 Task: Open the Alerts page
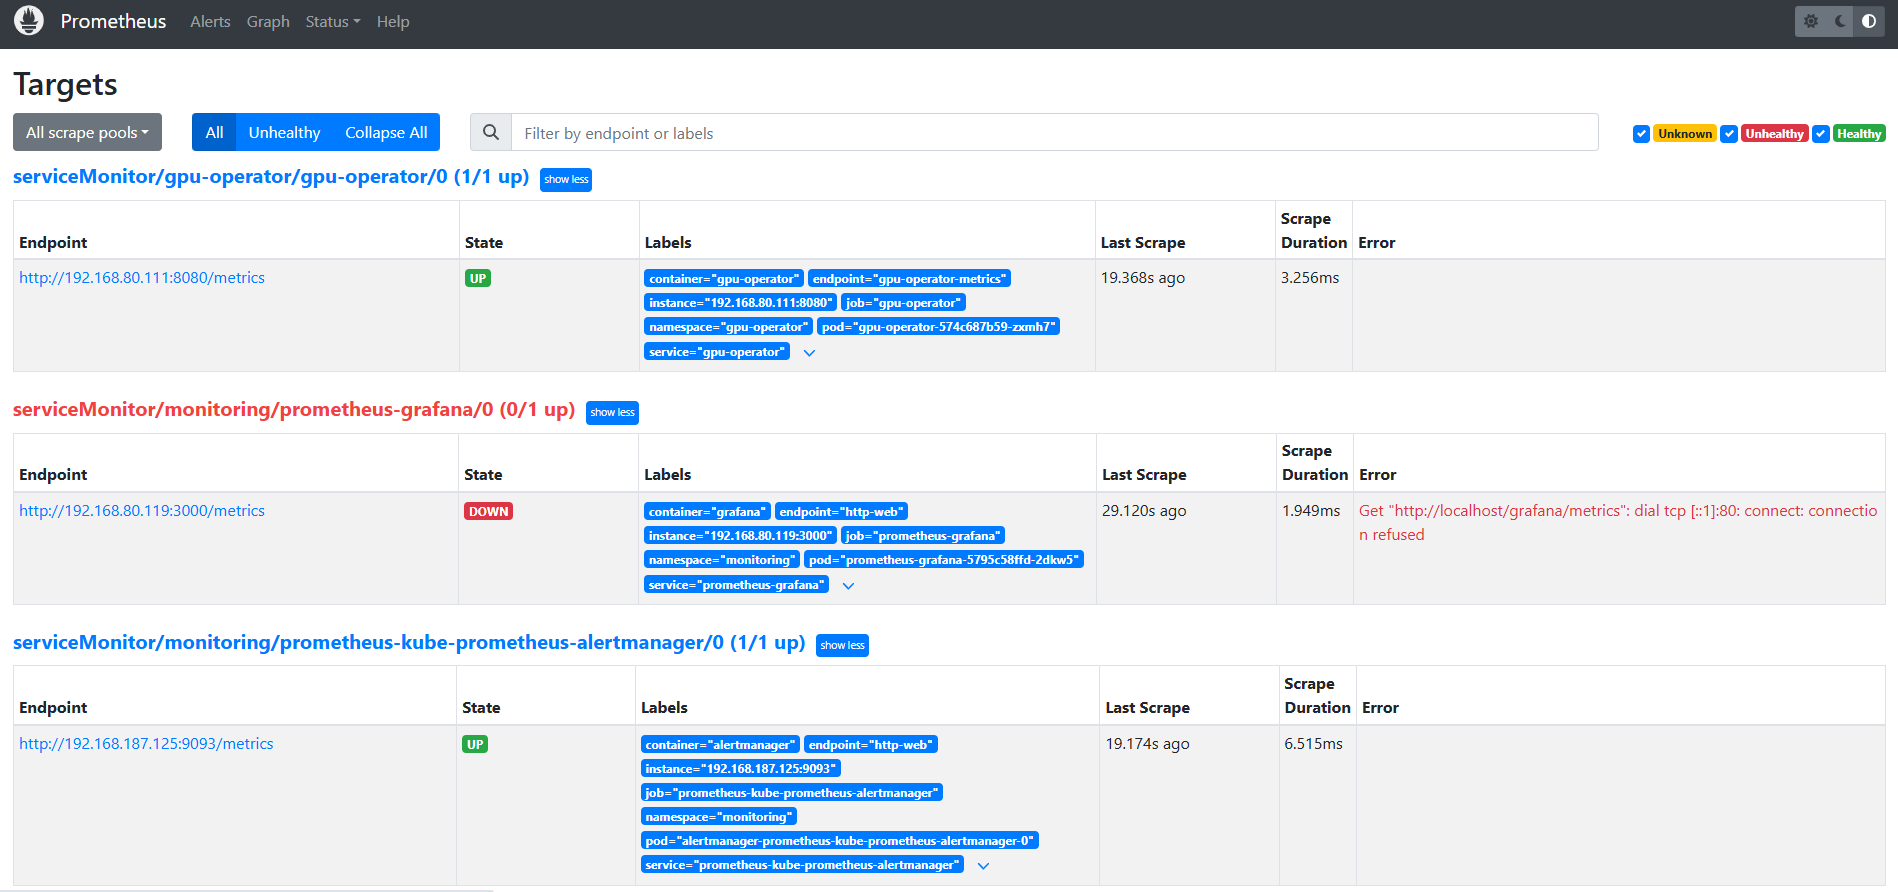click(x=210, y=21)
